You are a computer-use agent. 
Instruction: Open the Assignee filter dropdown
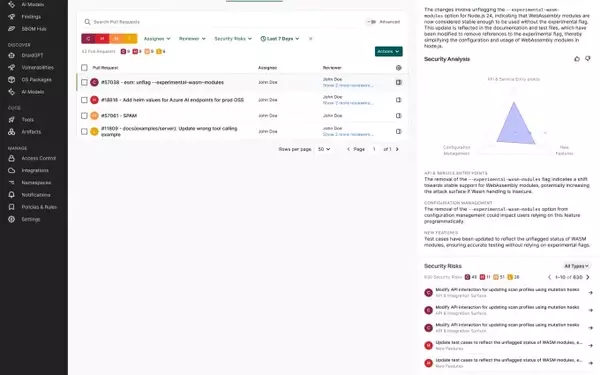(157, 39)
